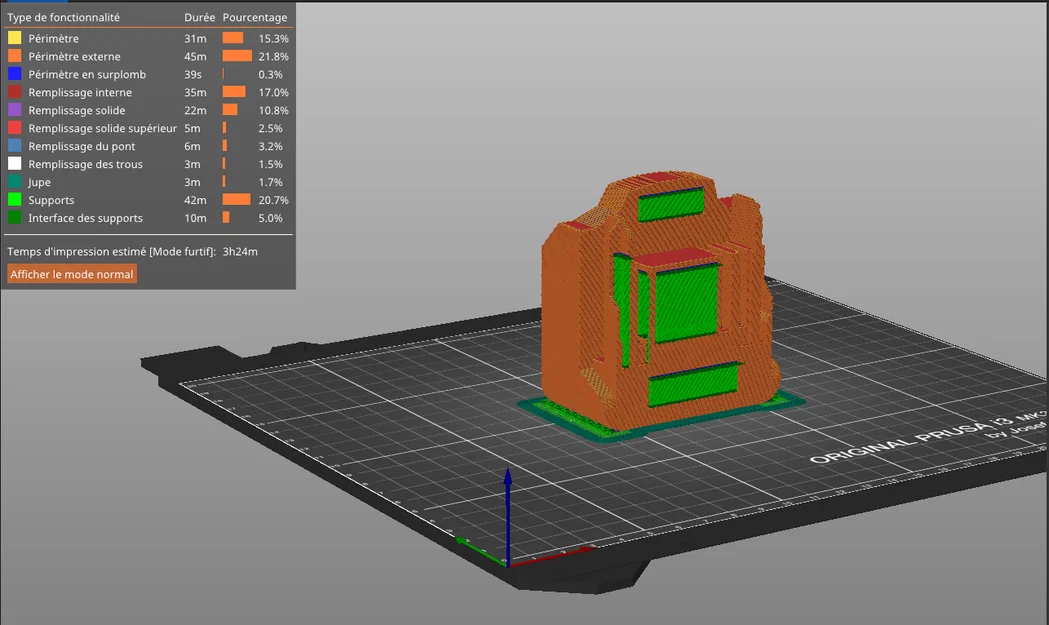The width and height of the screenshot is (1049, 625).
Task: Select the 'Remplissage des trous' label
Action: coord(85,165)
